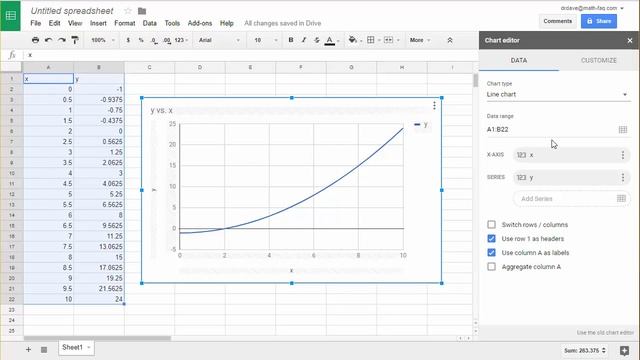Click the Comments button
Screen dimensions: 640x360
558,21
